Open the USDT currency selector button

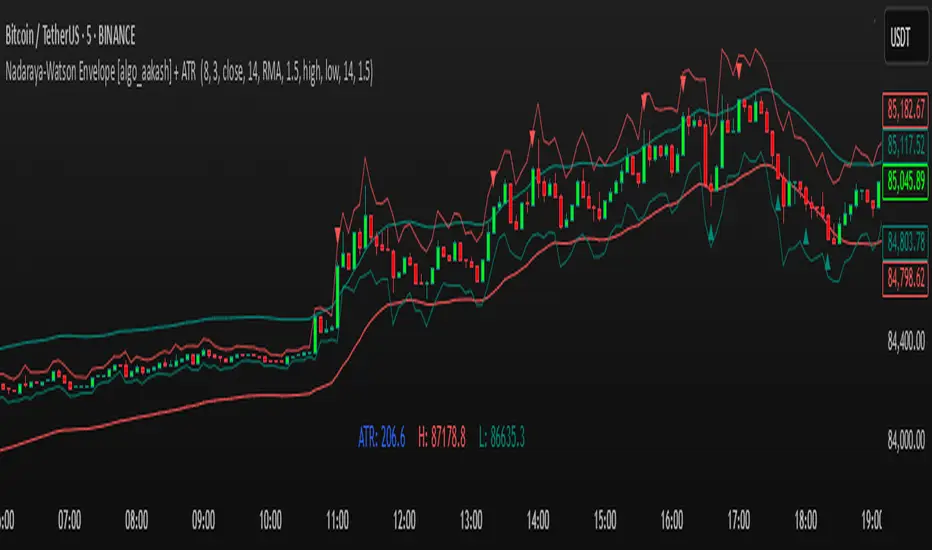click(906, 37)
